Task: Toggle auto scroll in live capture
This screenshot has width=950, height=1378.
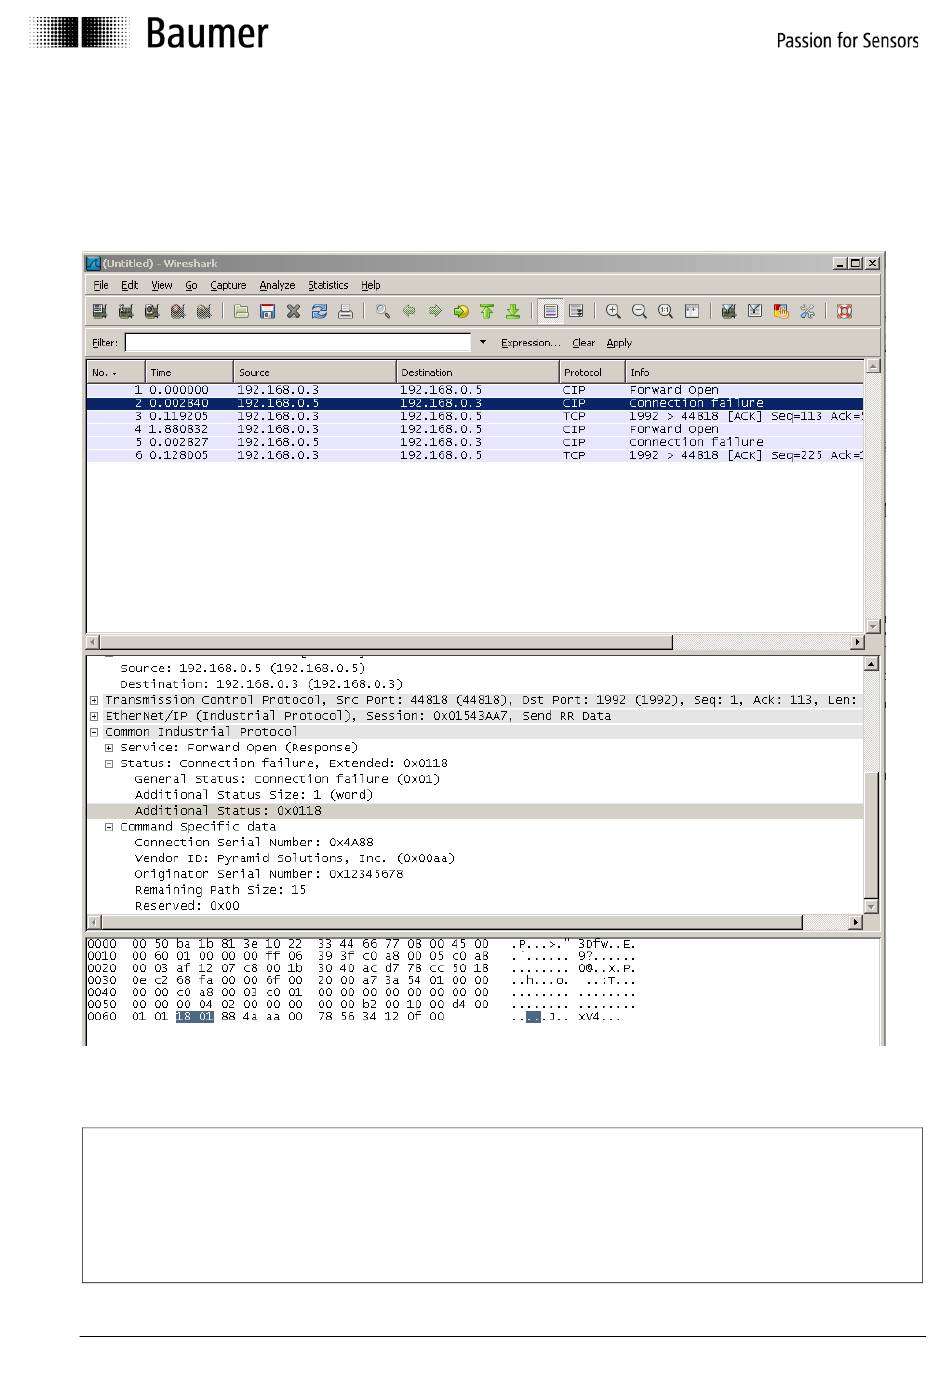Action: (577, 311)
